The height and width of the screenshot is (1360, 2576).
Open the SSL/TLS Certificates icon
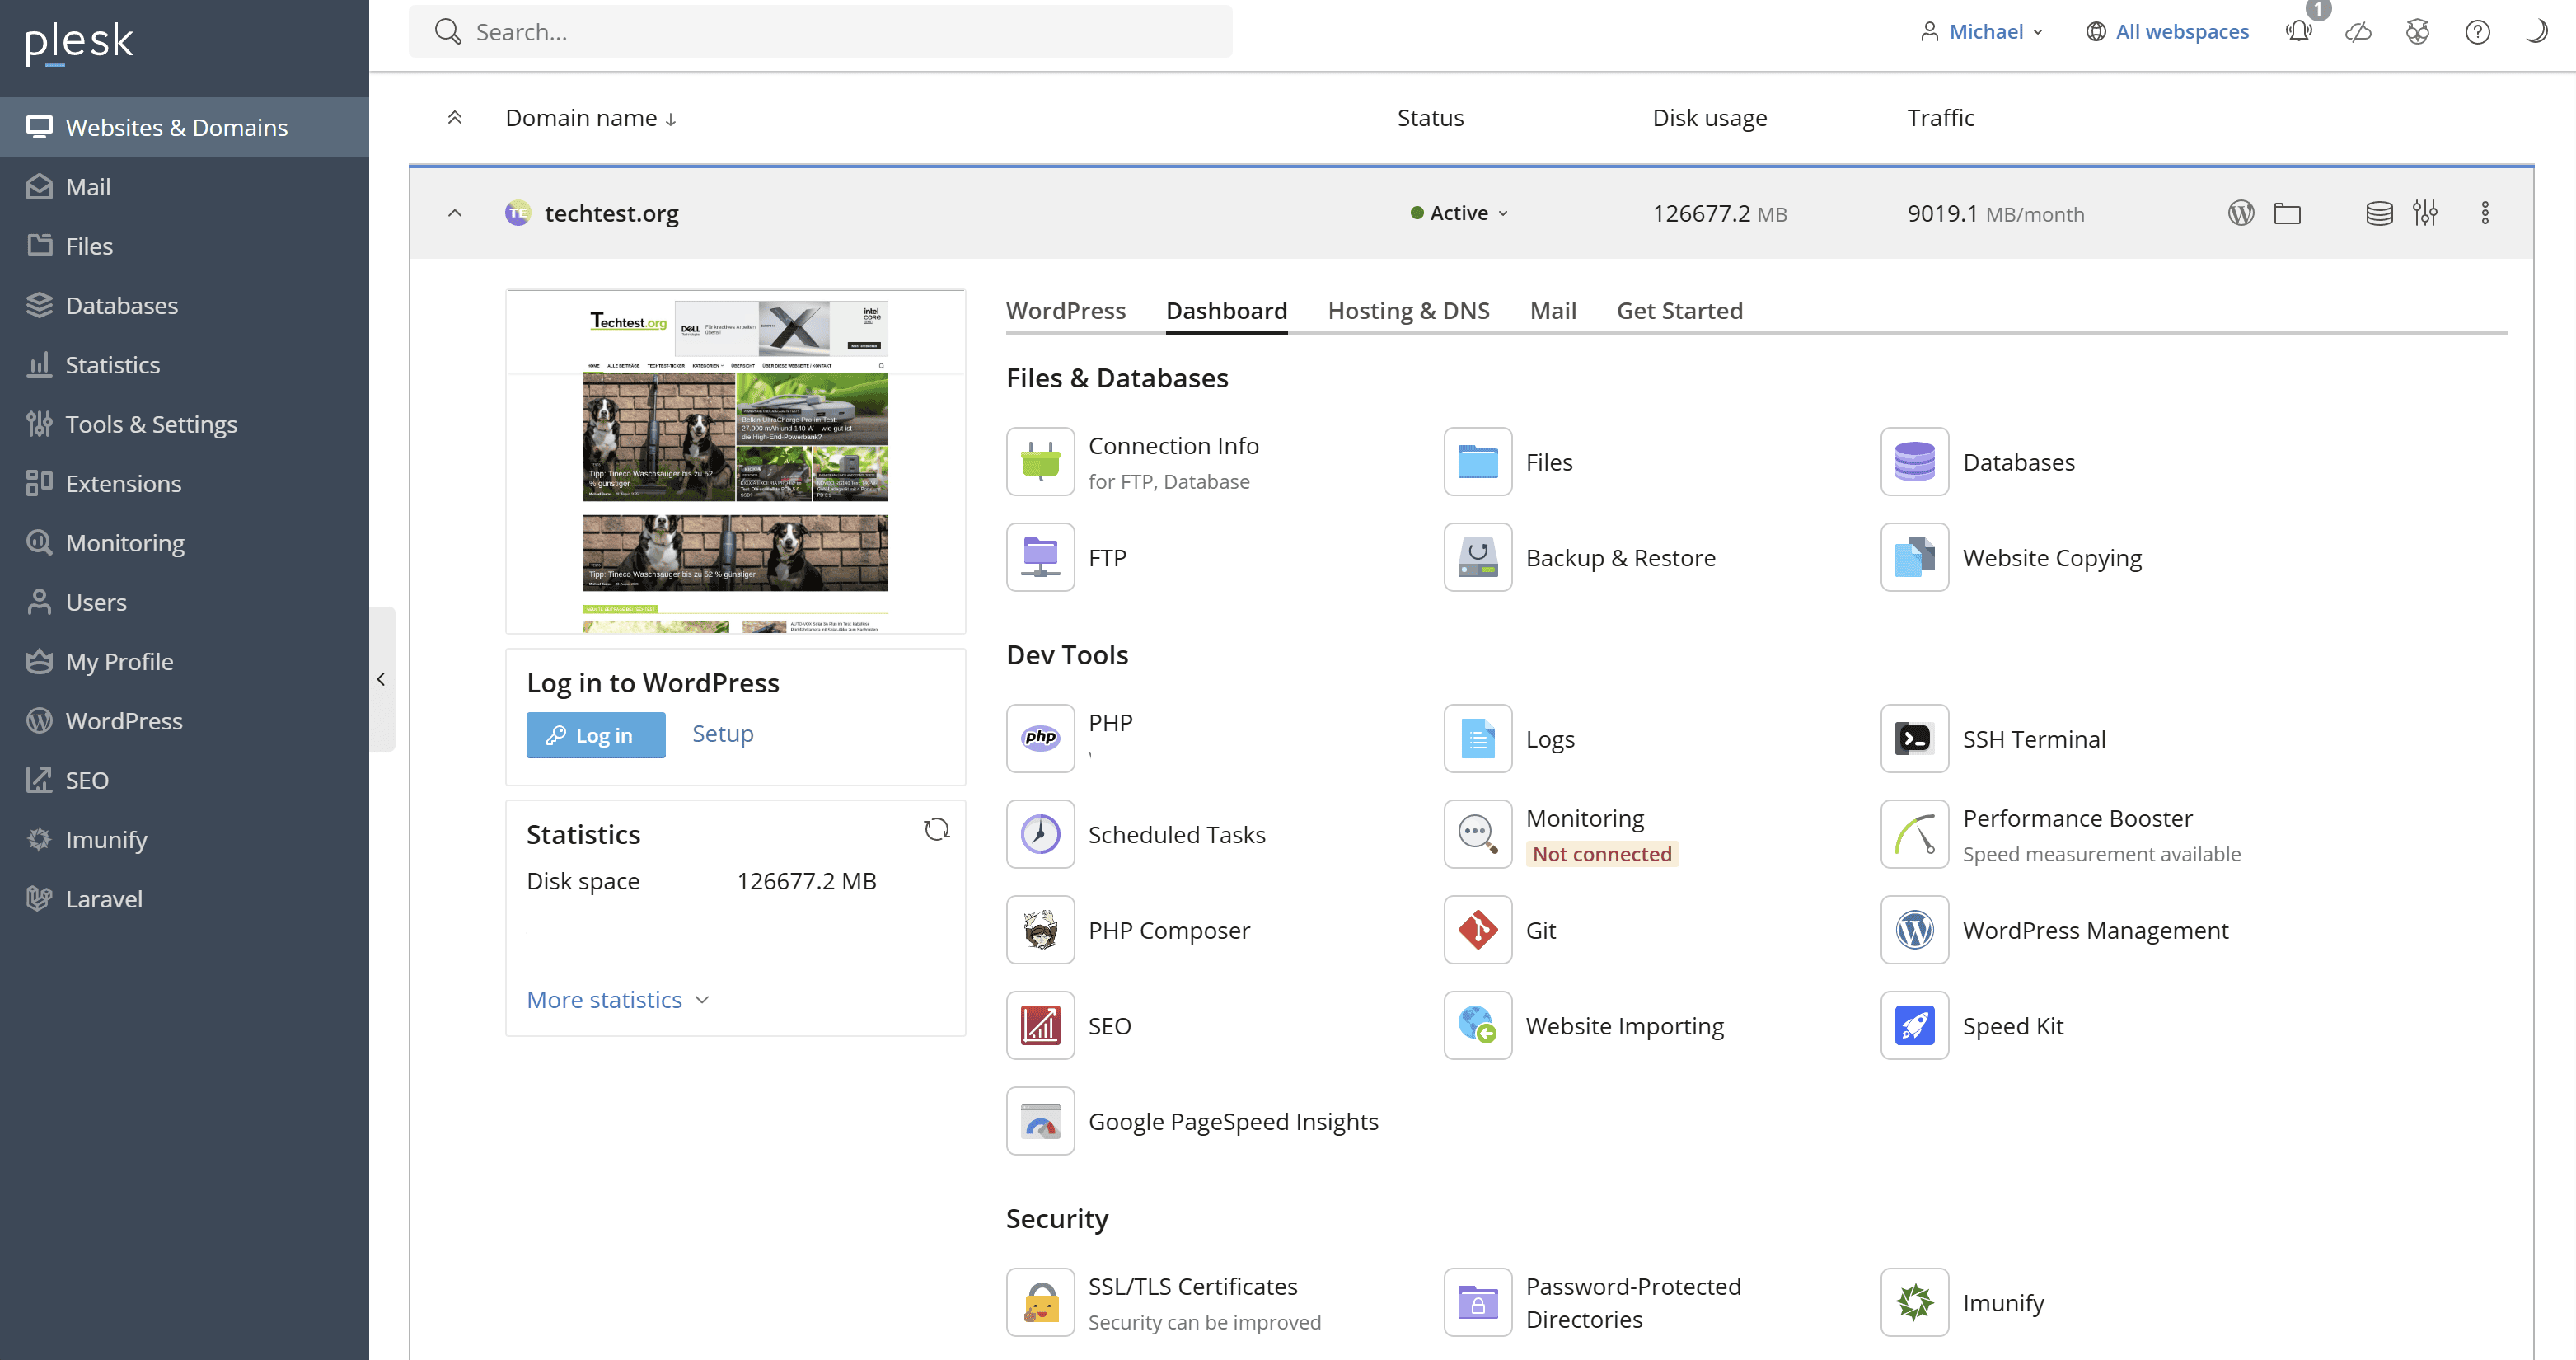tap(1040, 1302)
